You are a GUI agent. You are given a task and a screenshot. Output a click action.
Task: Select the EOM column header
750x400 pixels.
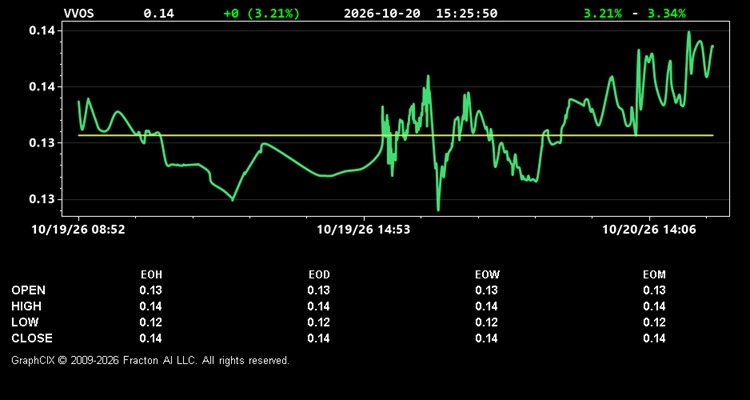click(654, 275)
